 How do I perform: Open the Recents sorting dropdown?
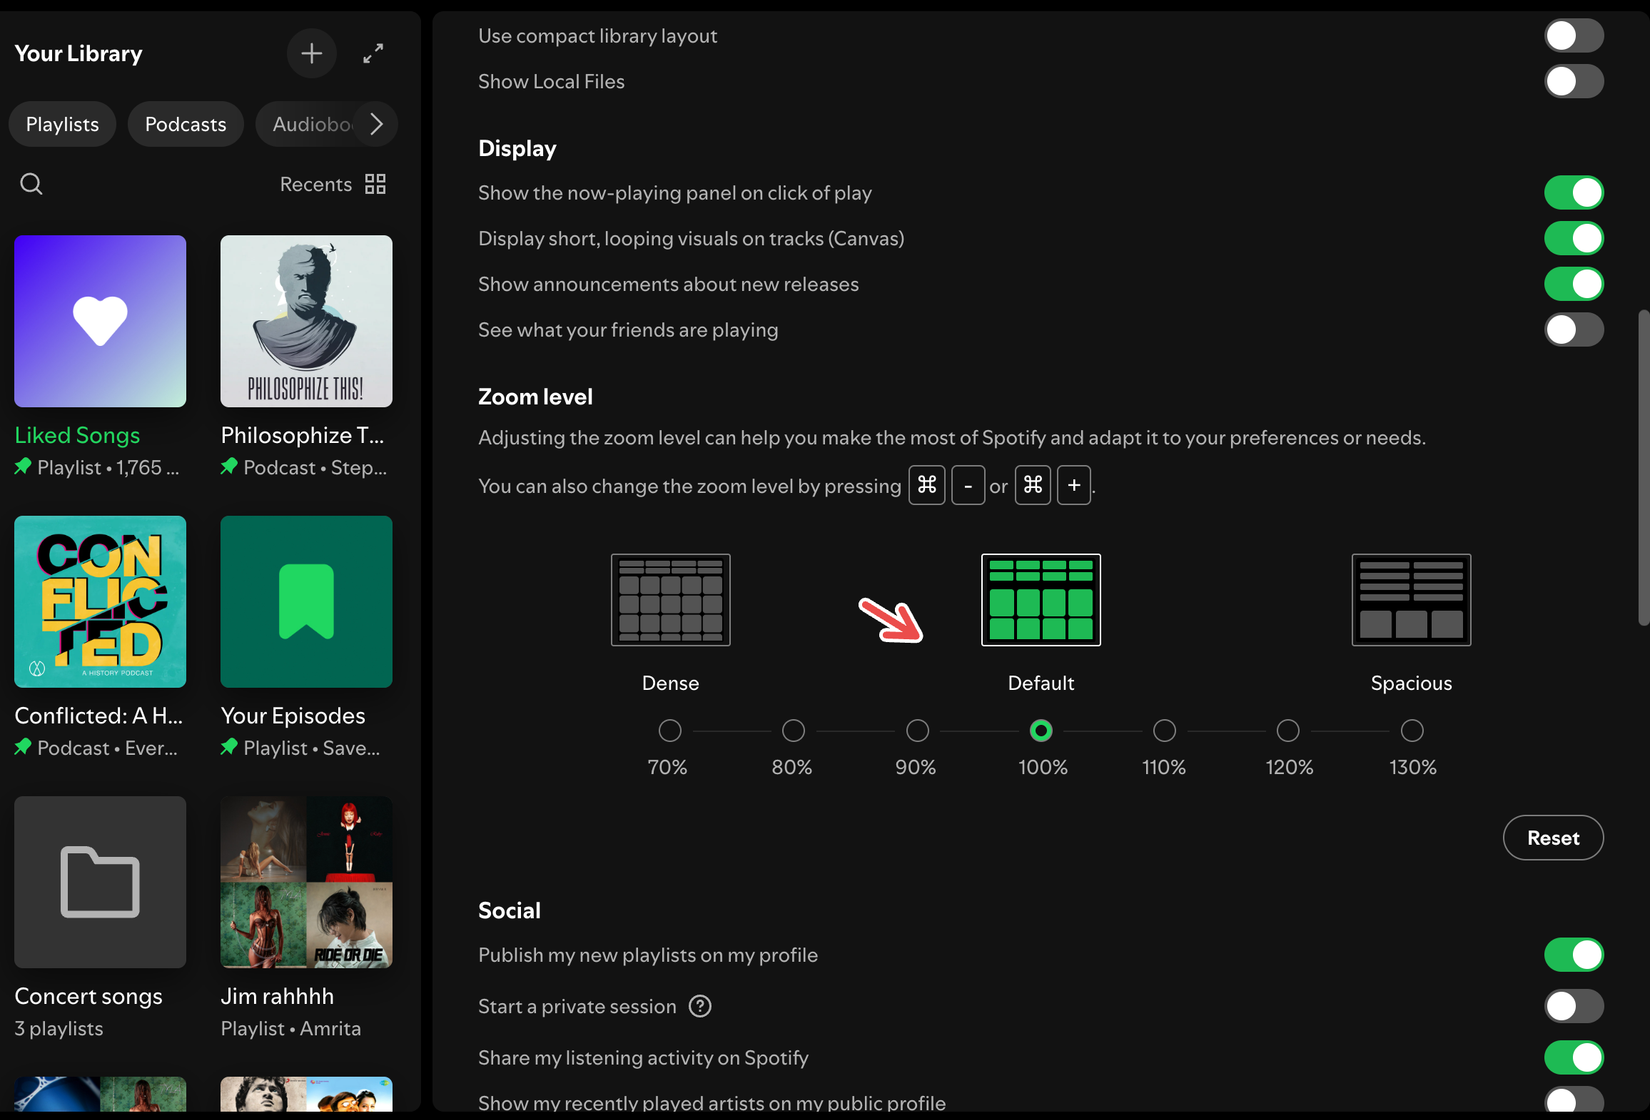(x=315, y=183)
